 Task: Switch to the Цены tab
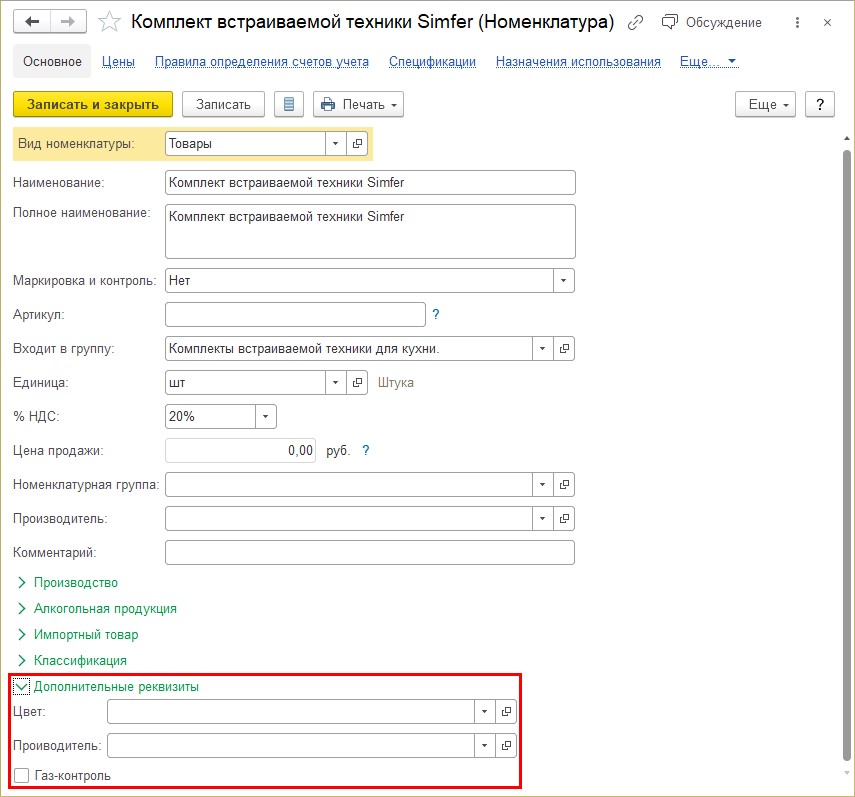118,61
